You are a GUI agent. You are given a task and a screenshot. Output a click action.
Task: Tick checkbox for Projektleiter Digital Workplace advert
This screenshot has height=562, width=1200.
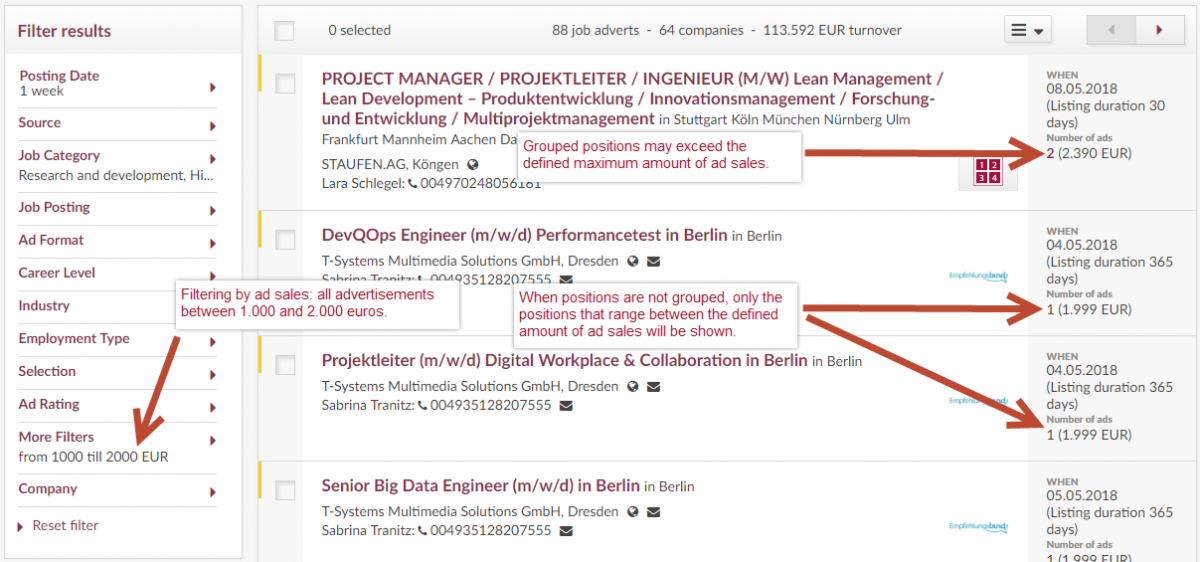(x=285, y=365)
